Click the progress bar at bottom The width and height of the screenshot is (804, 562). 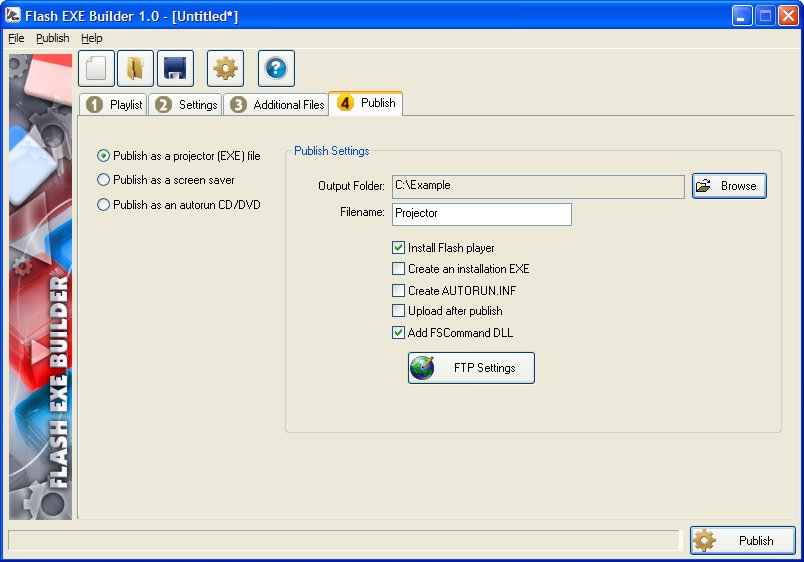pos(344,540)
